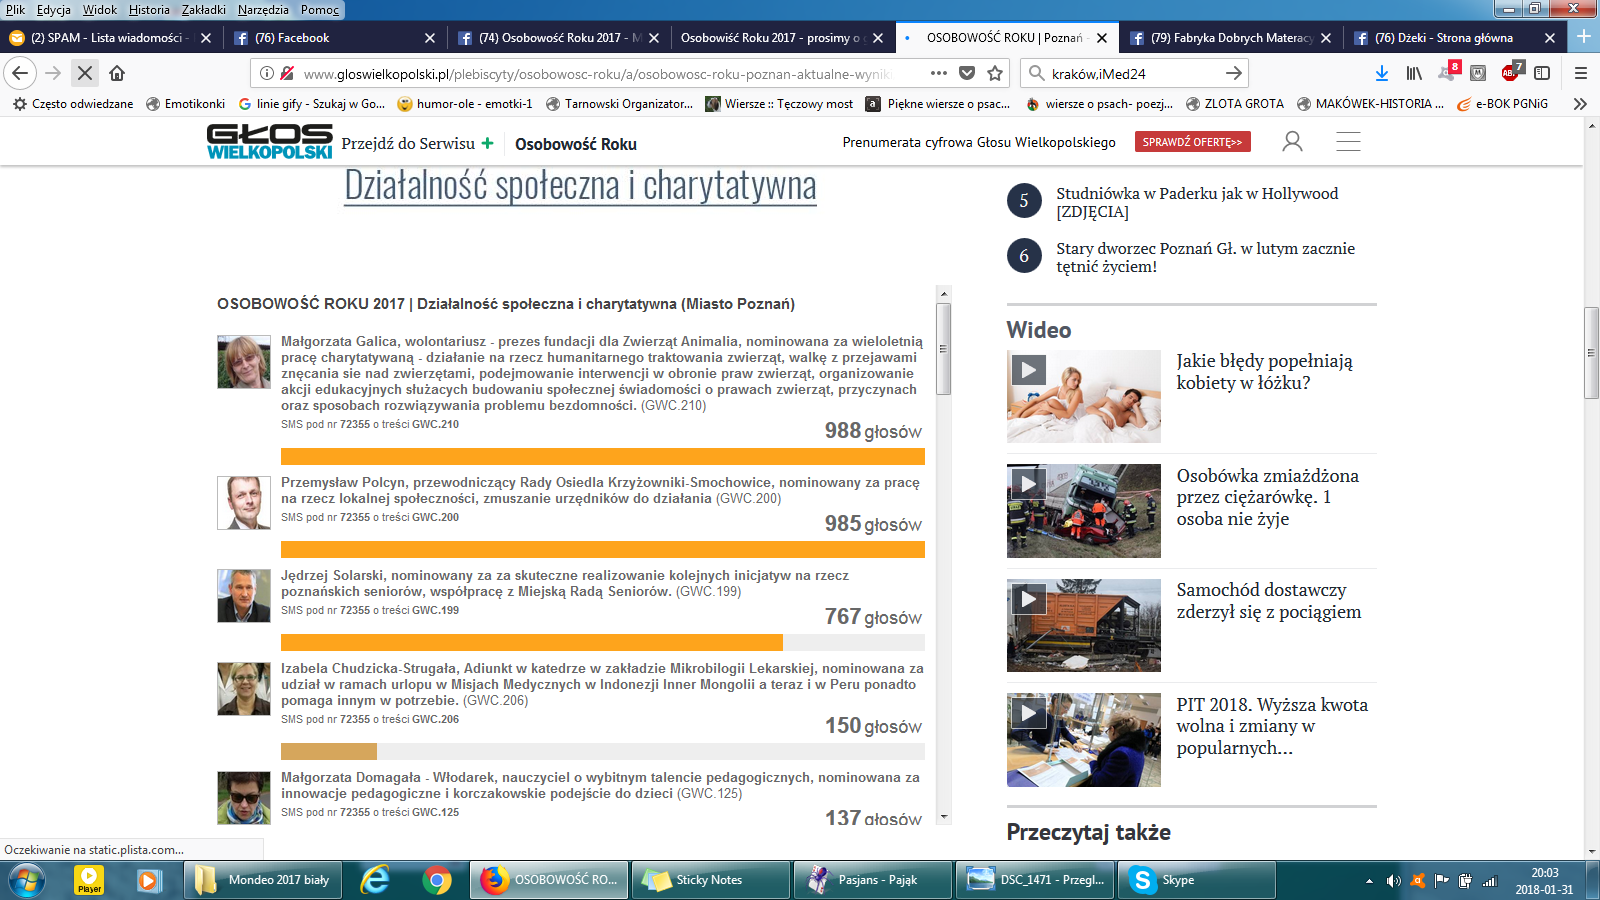Open the Firefox downloads panel
The image size is (1600, 900).
click(1381, 73)
